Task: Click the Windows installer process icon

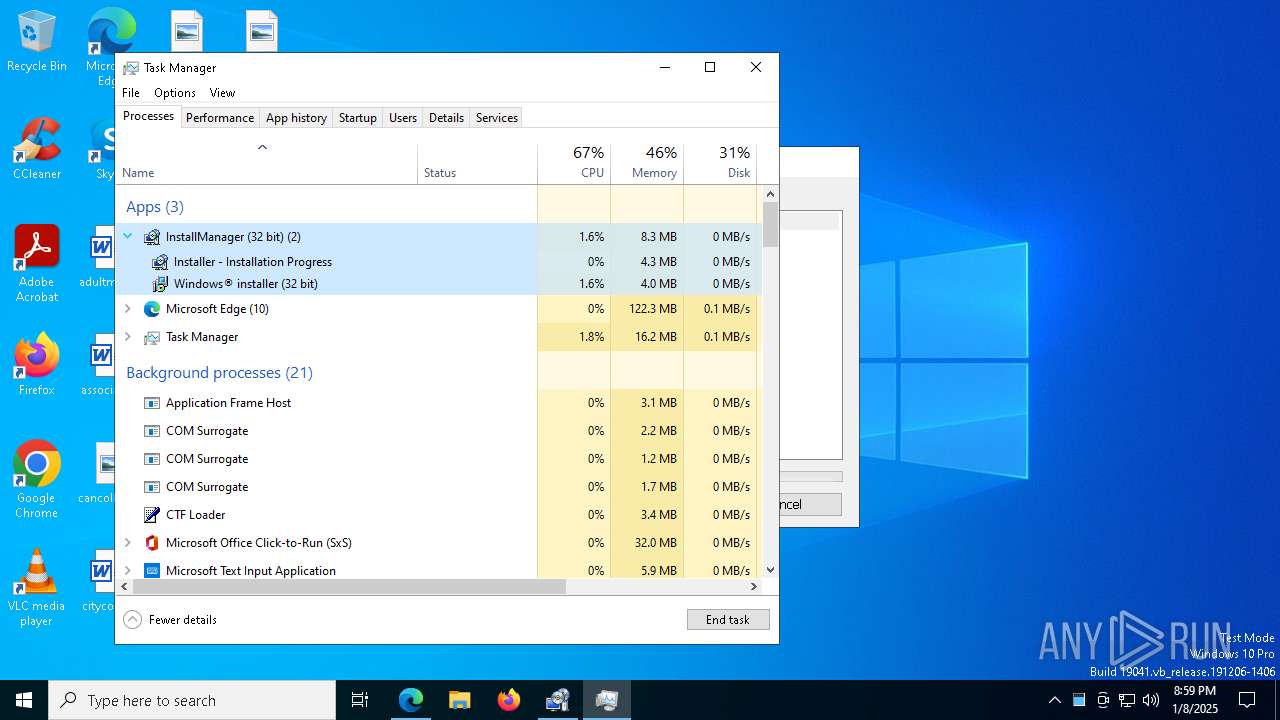Action: 160,284
